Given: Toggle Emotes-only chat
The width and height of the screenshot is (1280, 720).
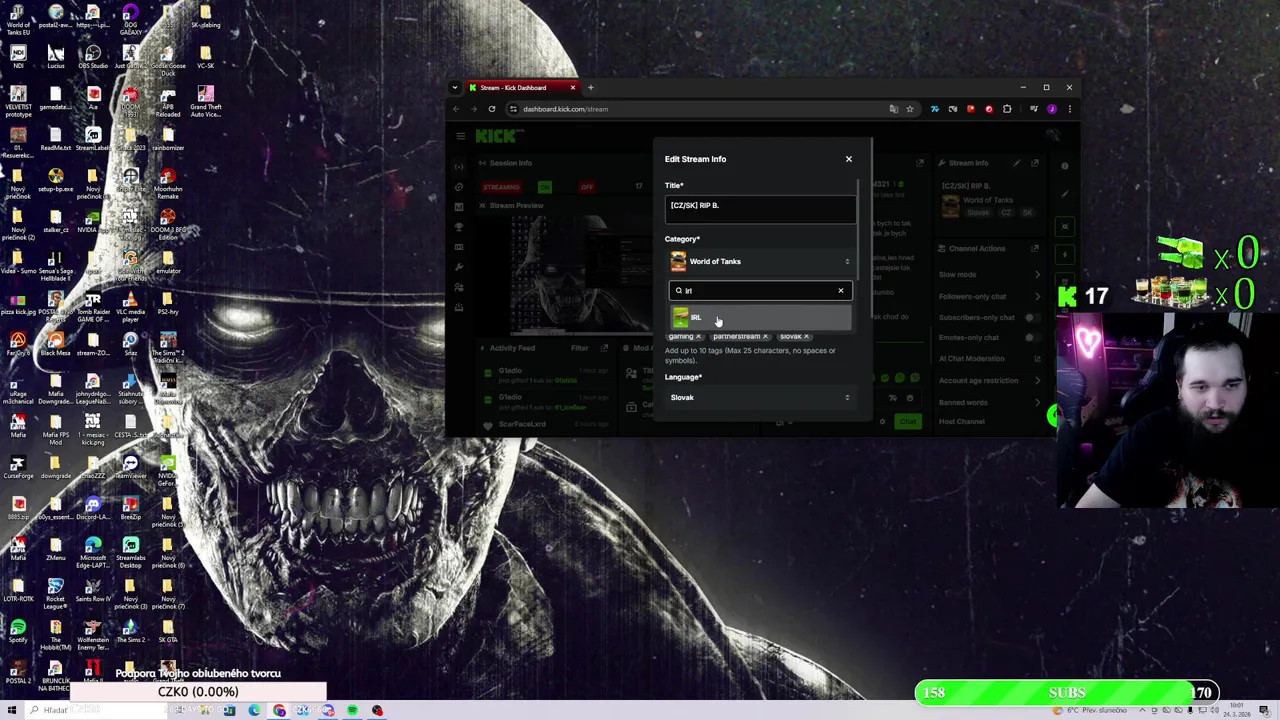Looking at the screenshot, I should pyautogui.click(x=1032, y=338).
